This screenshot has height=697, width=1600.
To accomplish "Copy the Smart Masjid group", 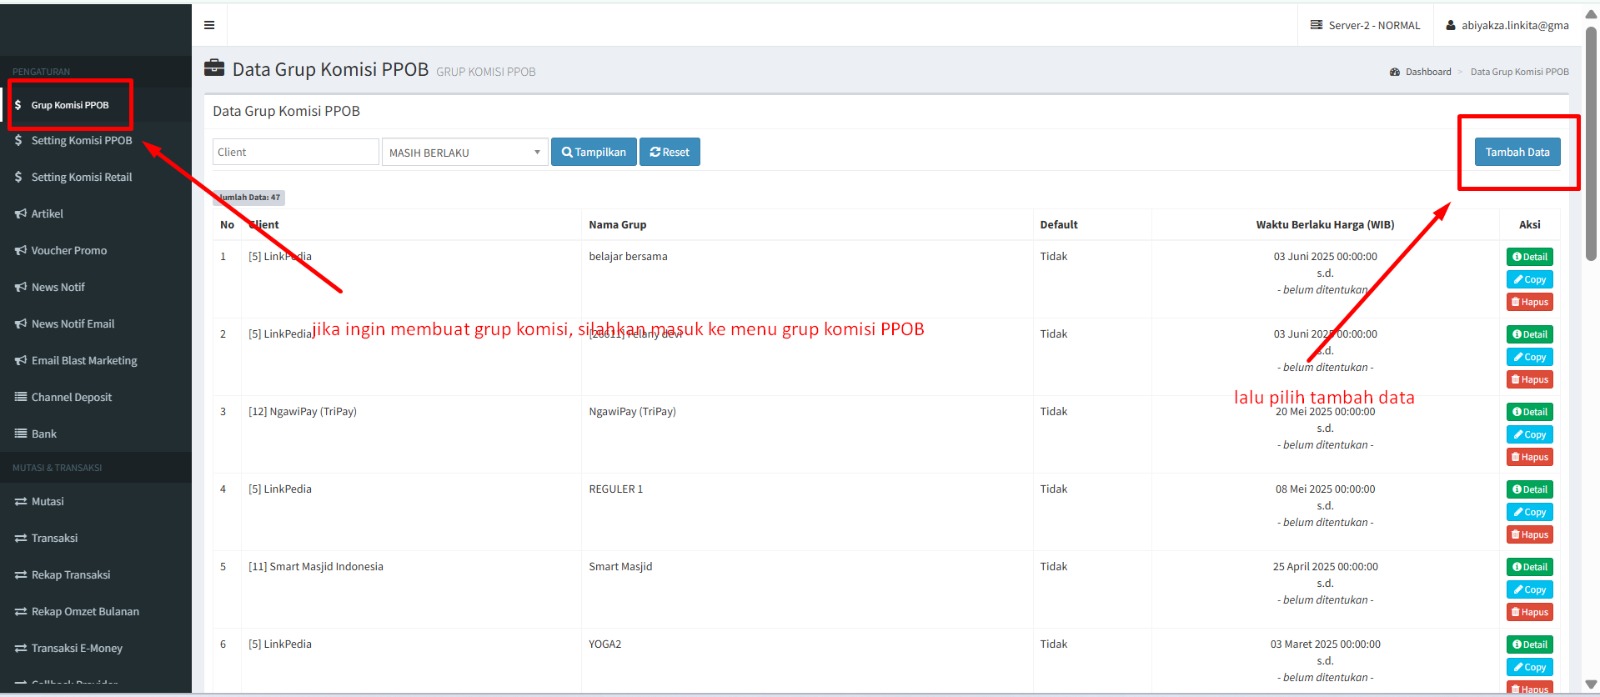I will point(1530,590).
